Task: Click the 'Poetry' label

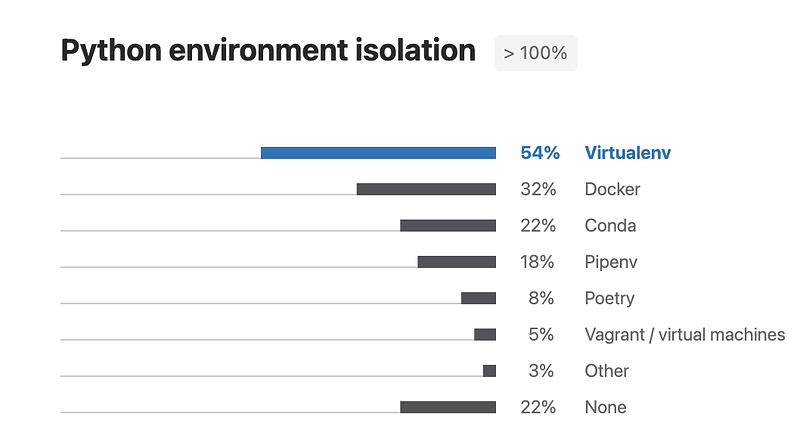Action: (609, 298)
